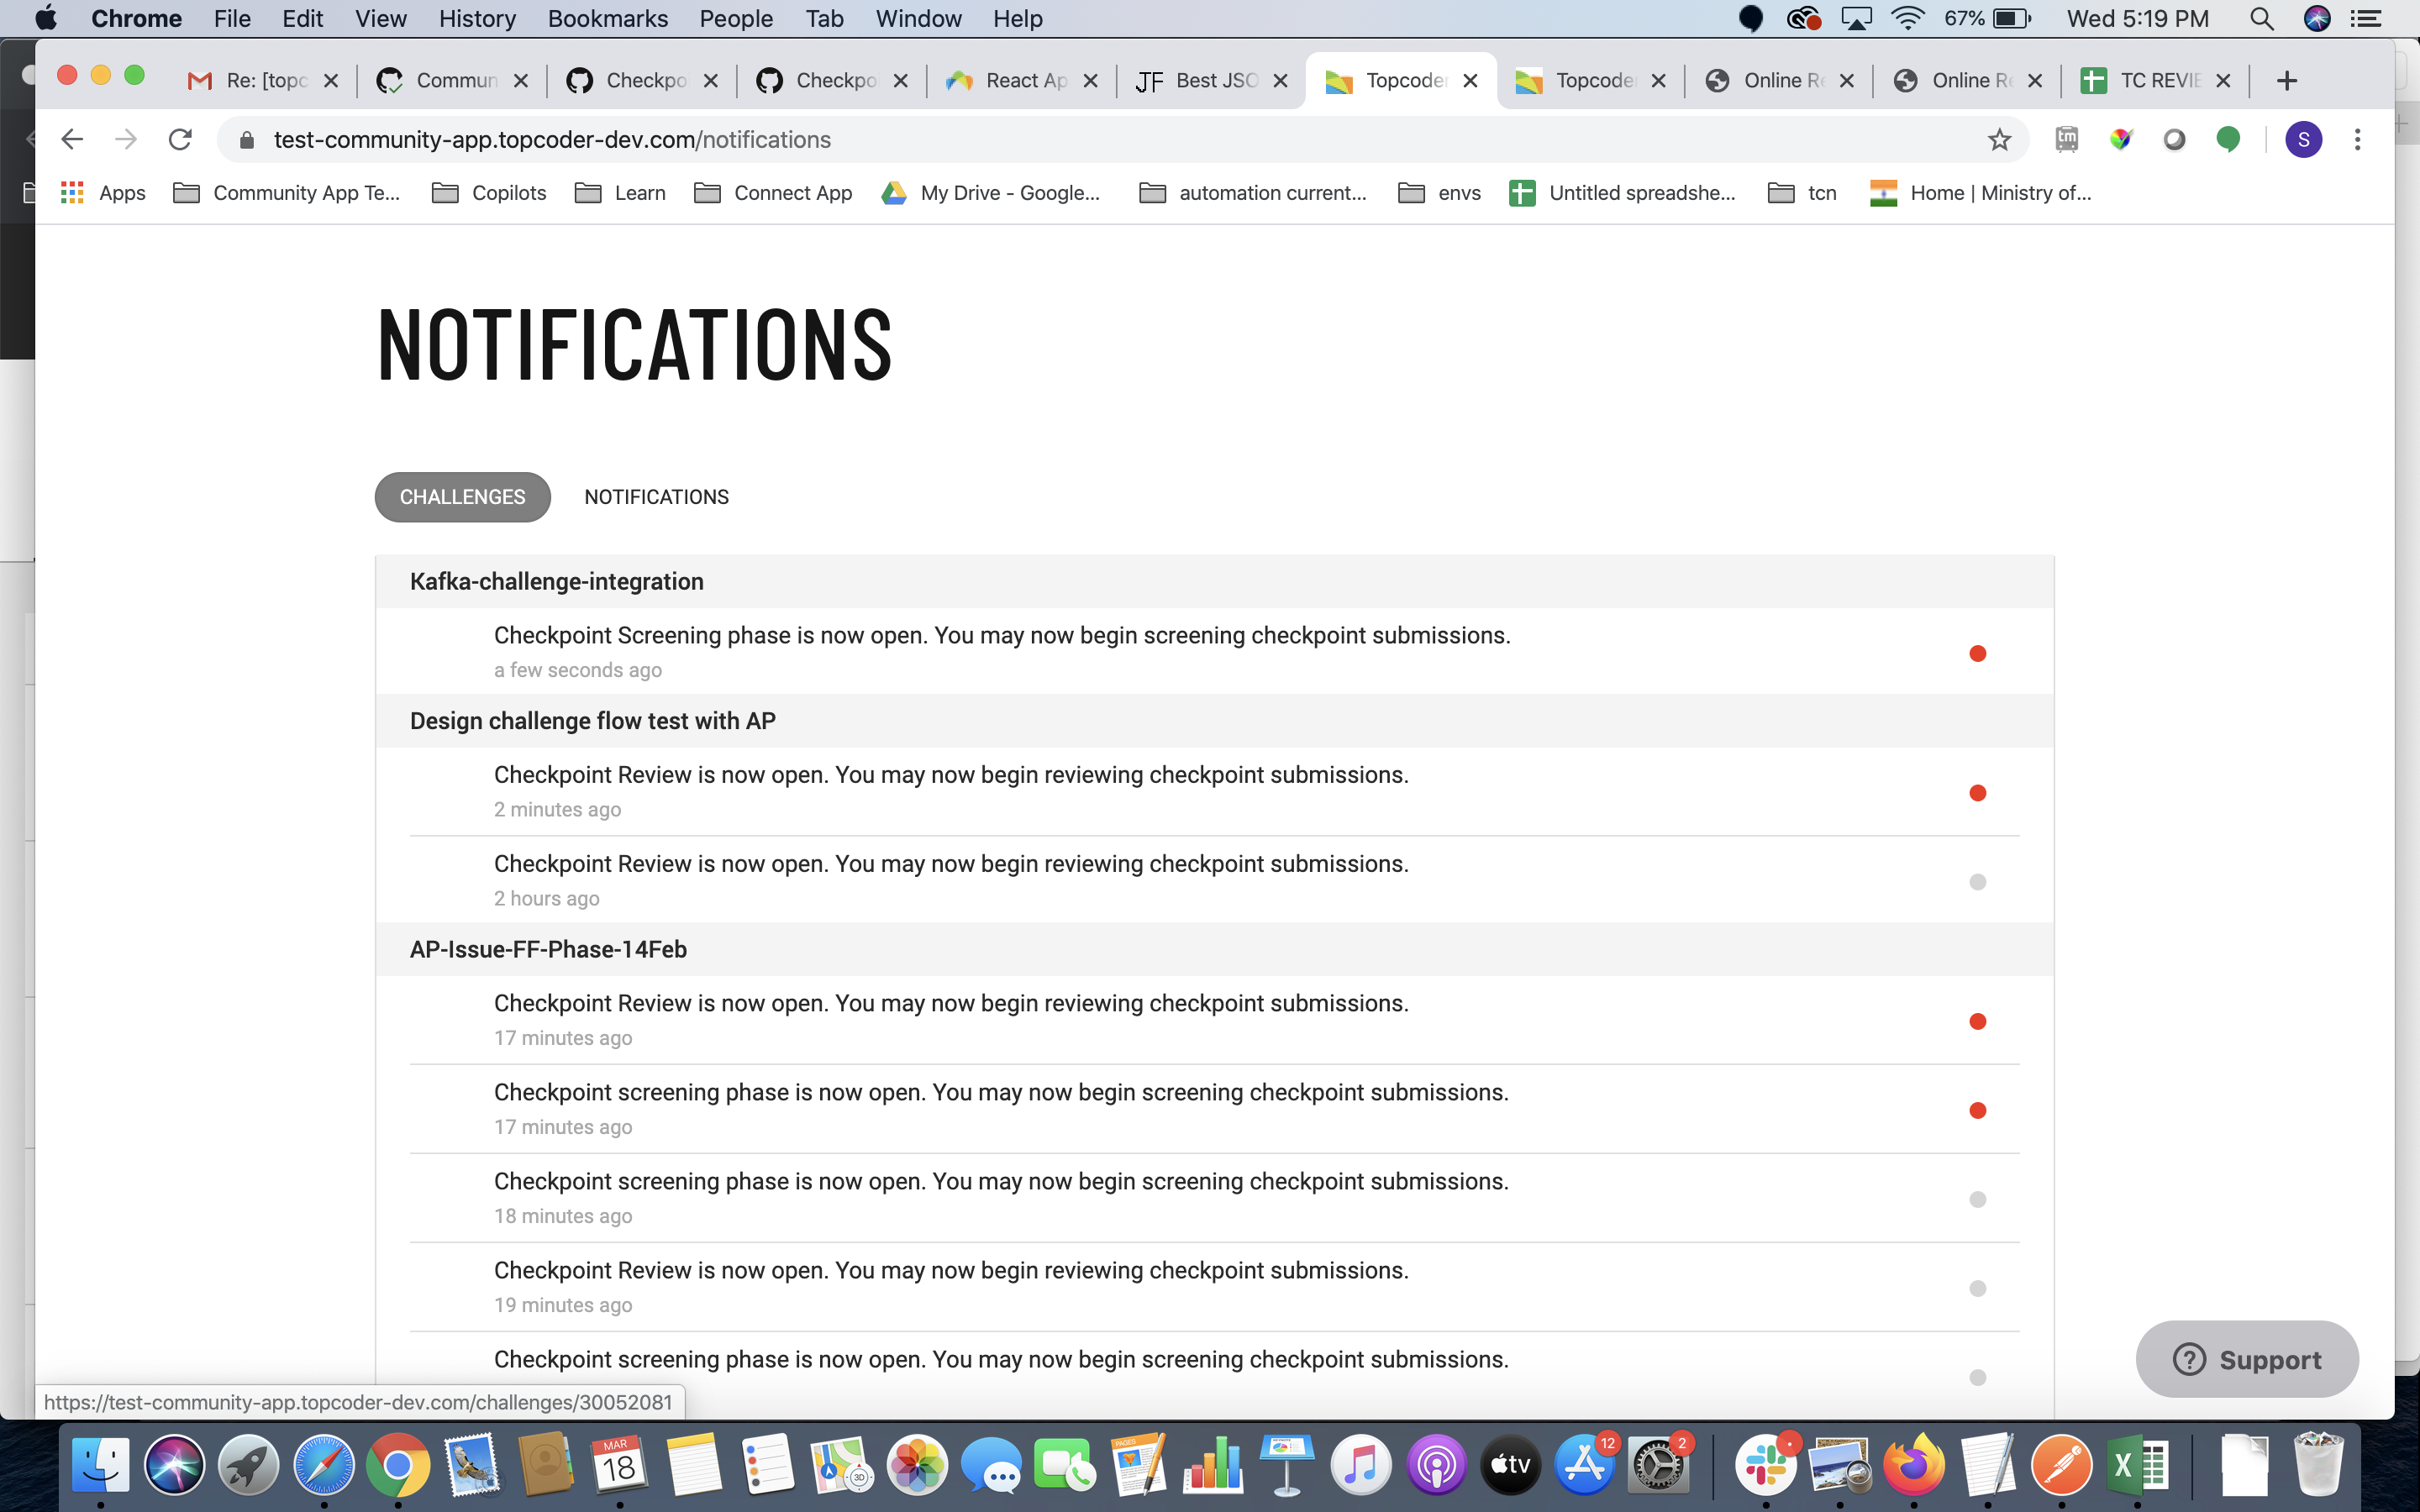Viewport: 2420px width, 1512px height.
Task: Open the AP-Issue-FF-Phase-14Feb challenge heading
Action: [548, 950]
